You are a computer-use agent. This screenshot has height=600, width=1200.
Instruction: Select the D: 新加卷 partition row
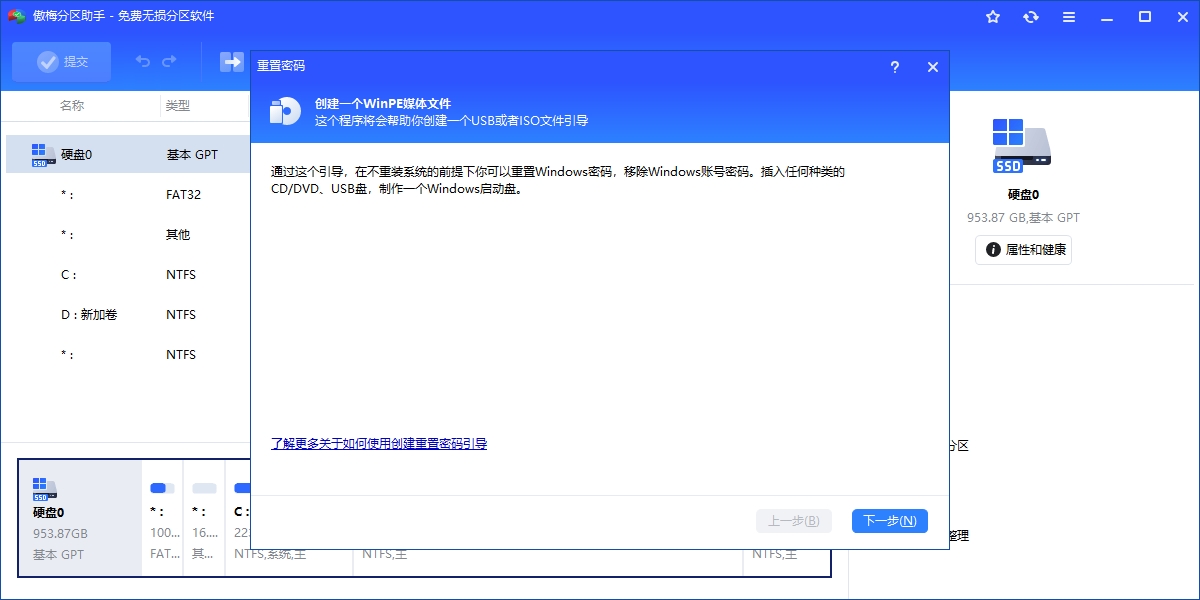pos(127,314)
